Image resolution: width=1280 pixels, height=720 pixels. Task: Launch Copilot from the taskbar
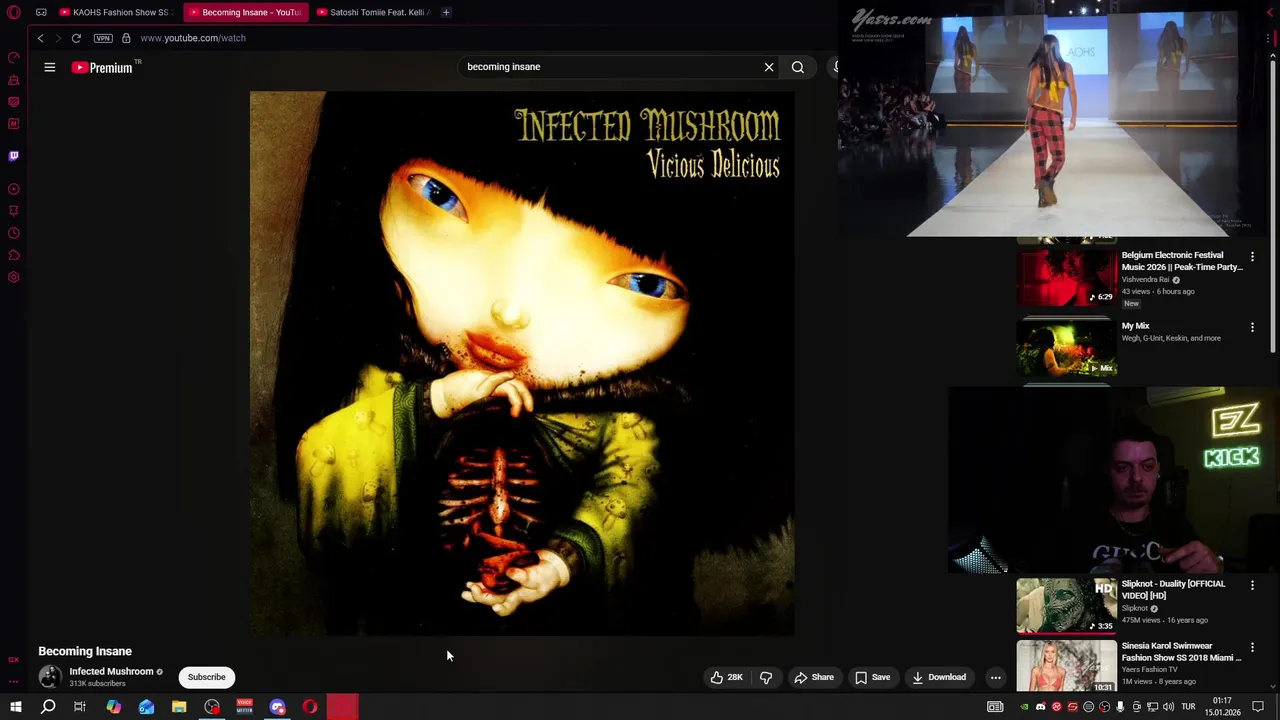[114, 707]
